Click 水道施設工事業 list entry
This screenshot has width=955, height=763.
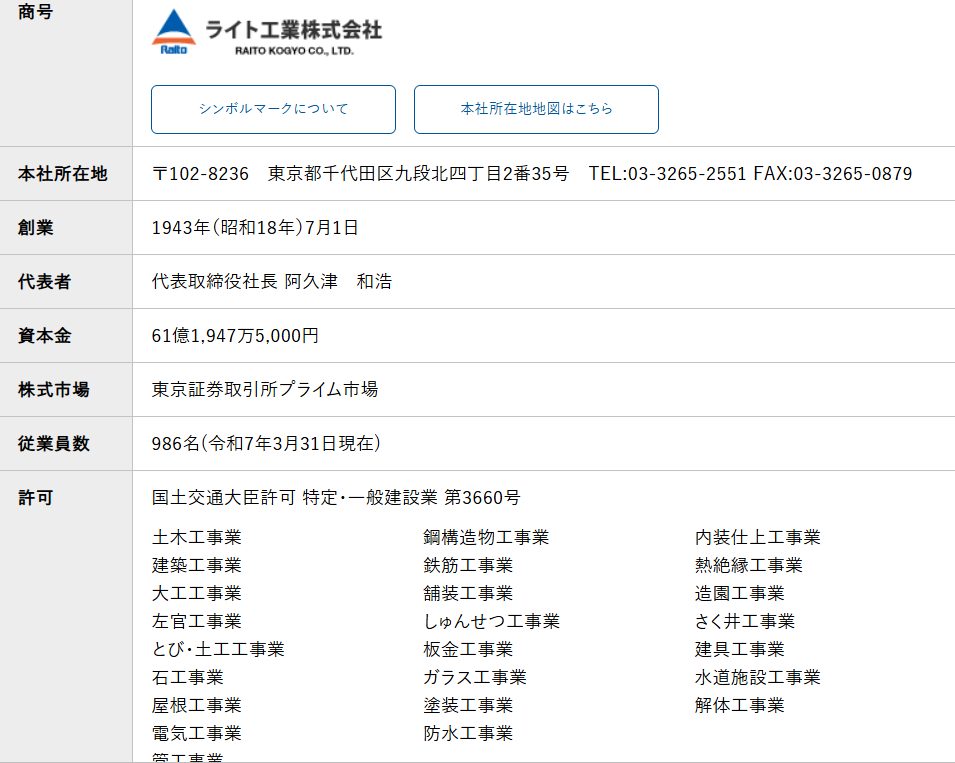757,678
